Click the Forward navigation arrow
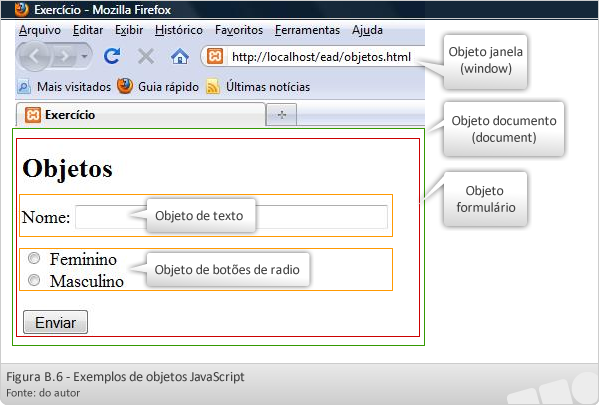599x405 pixels. pyautogui.click(x=64, y=57)
